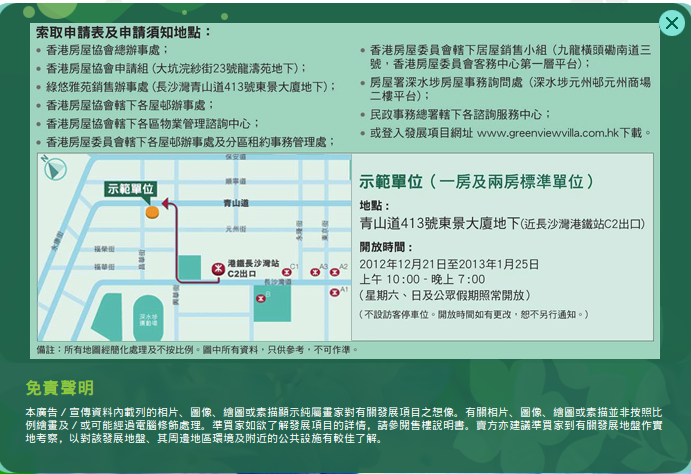
Task: Click the MTR exit A2 icon
Action: tap(335, 272)
